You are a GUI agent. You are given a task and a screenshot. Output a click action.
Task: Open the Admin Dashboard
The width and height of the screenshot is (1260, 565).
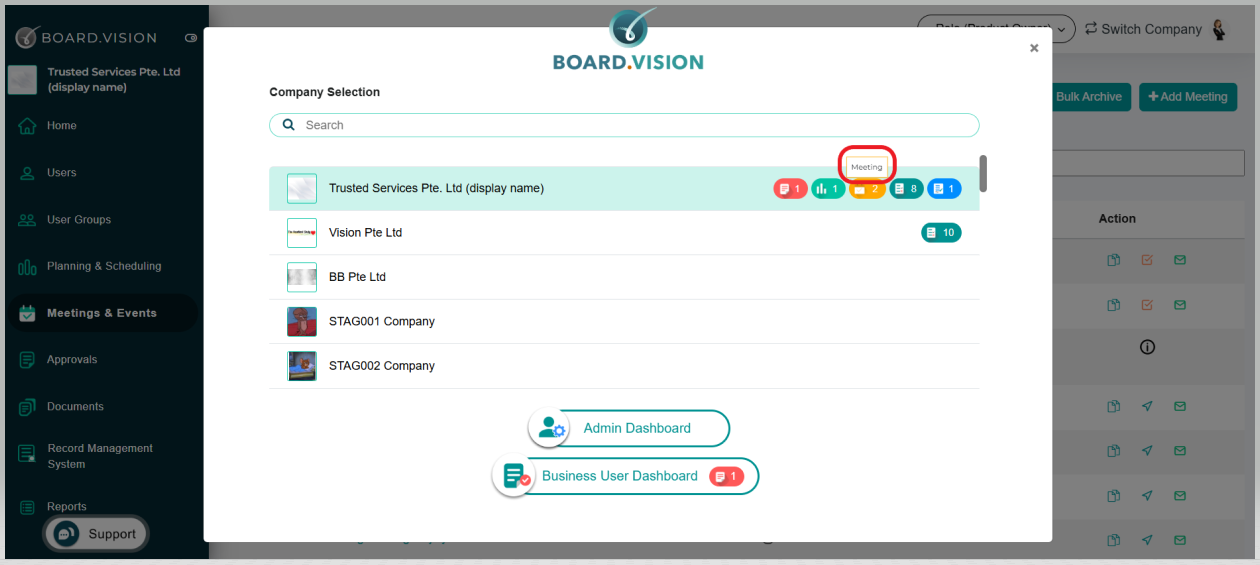629,428
